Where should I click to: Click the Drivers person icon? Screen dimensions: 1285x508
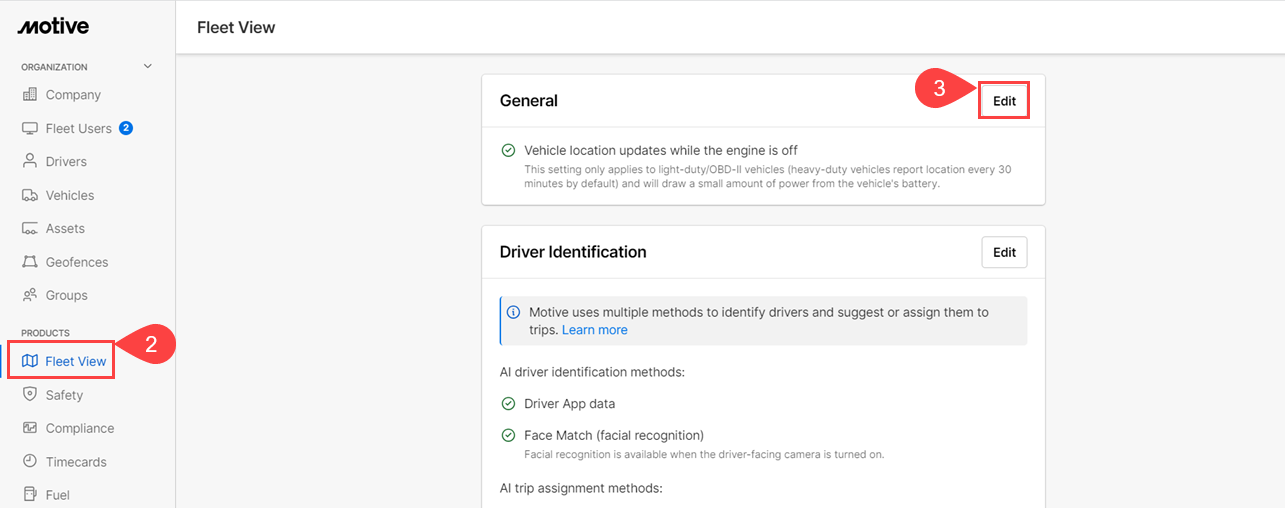[x=30, y=161]
